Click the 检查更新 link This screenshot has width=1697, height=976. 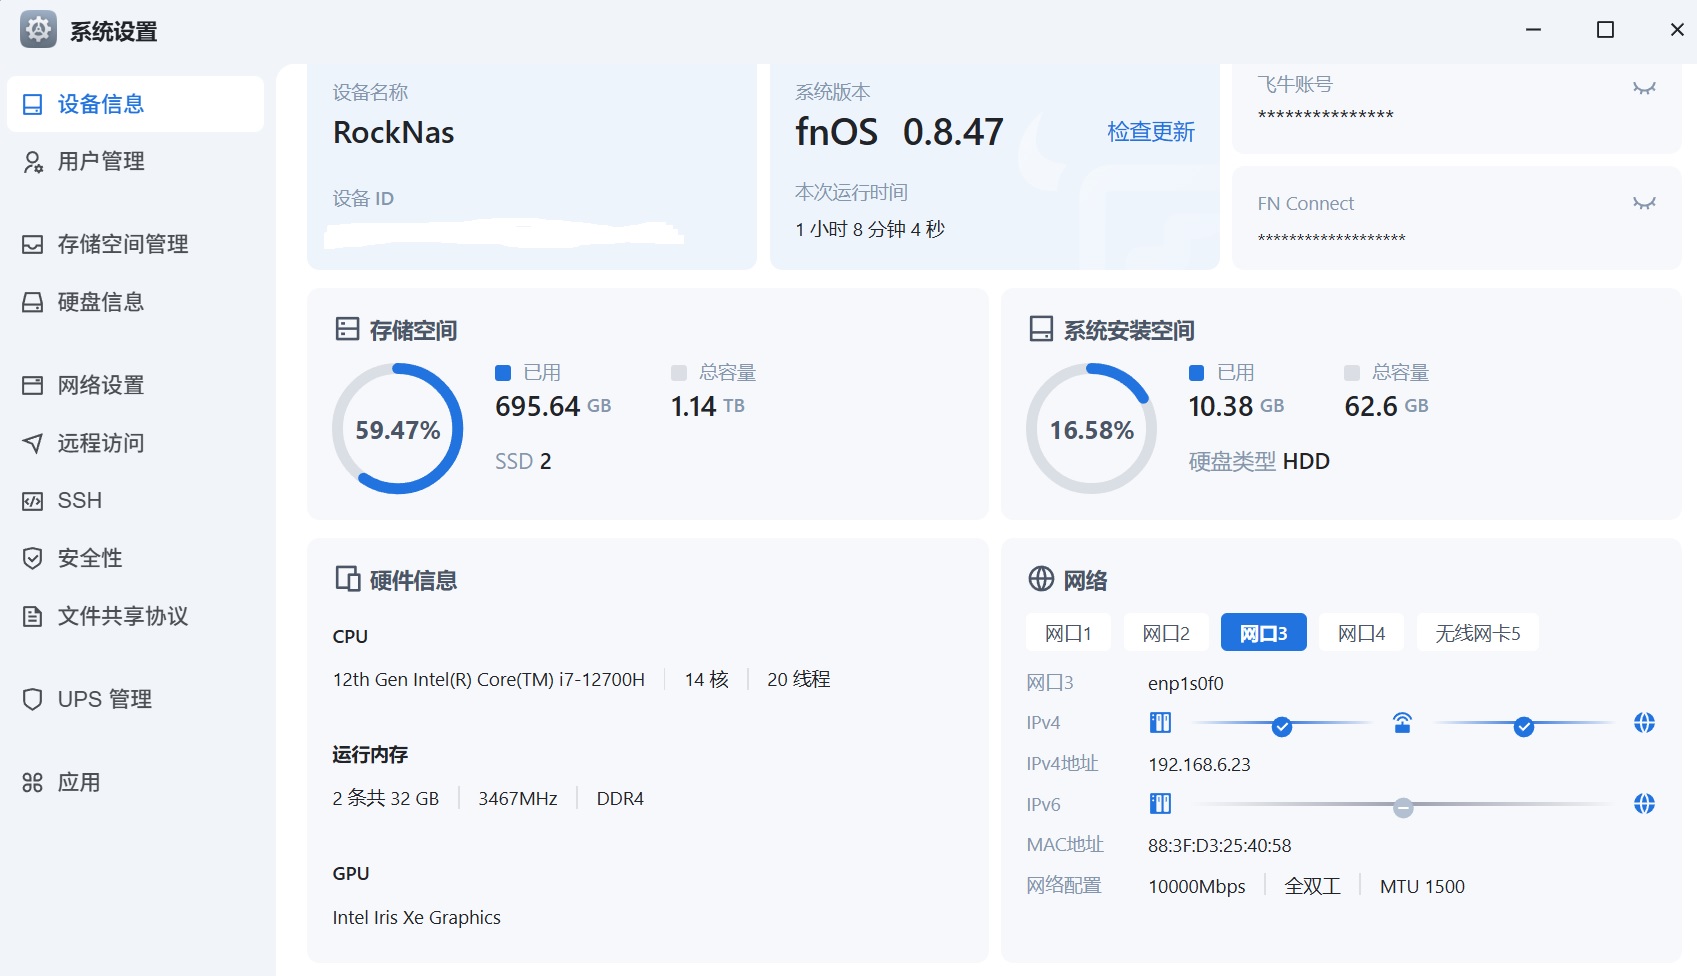(x=1150, y=132)
